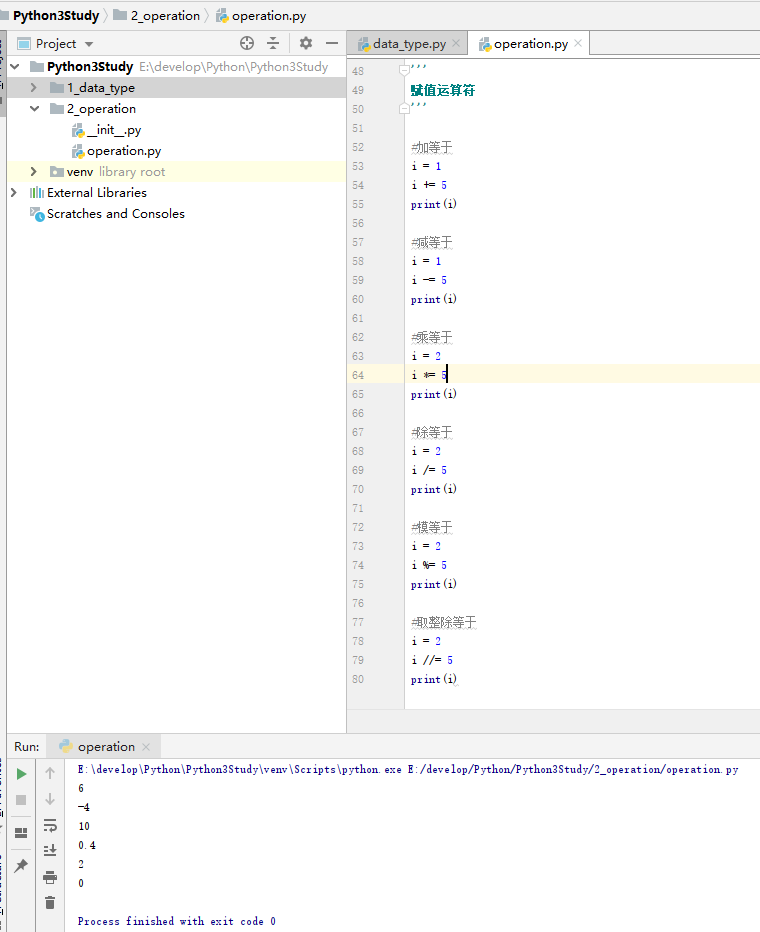Open __init__.py in project tree
The width and height of the screenshot is (760, 932).
coord(113,130)
